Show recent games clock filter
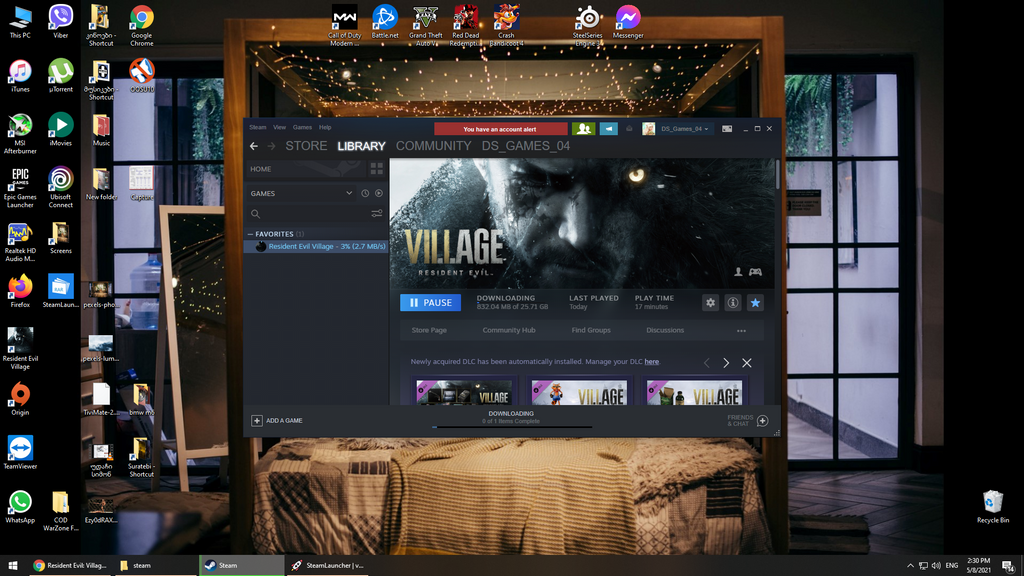 pyautogui.click(x=365, y=193)
